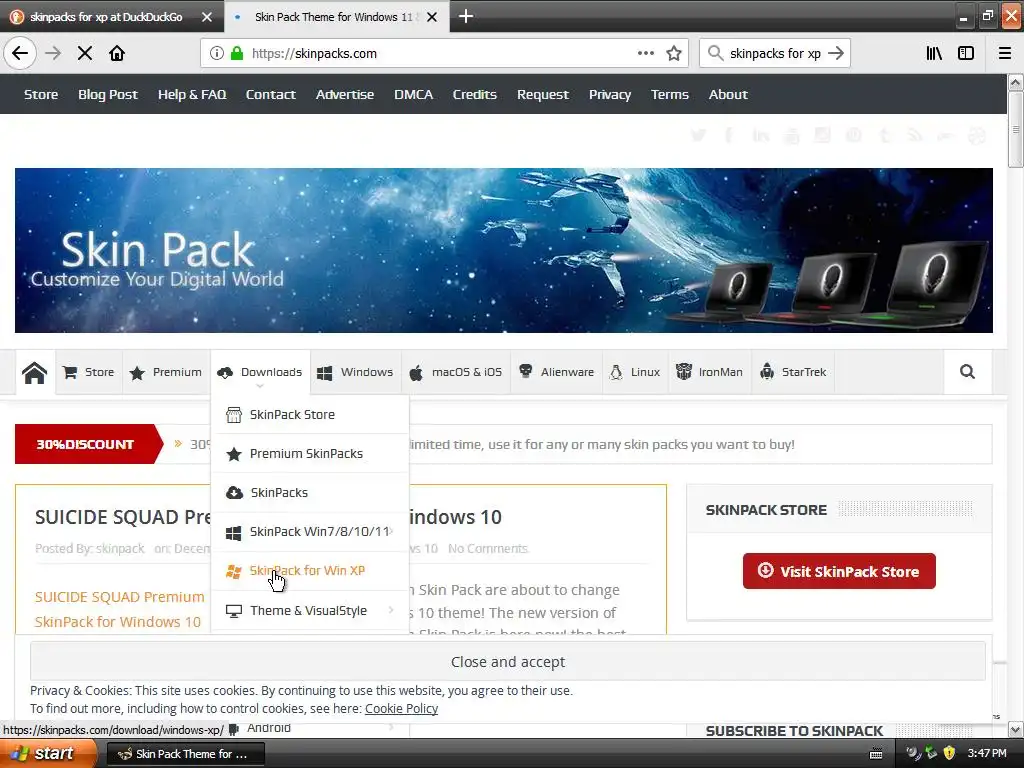The height and width of the screenshot is (768, 1024).
Task: Open SUICIDE SQUAD Premium SkinPack link
Action: pyautogui.click(x=120, y=609)
